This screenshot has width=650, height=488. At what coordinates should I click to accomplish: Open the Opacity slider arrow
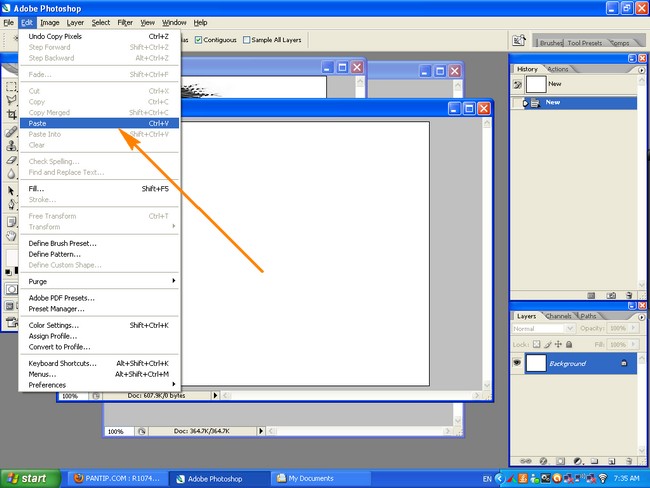[x=633, y=328]
